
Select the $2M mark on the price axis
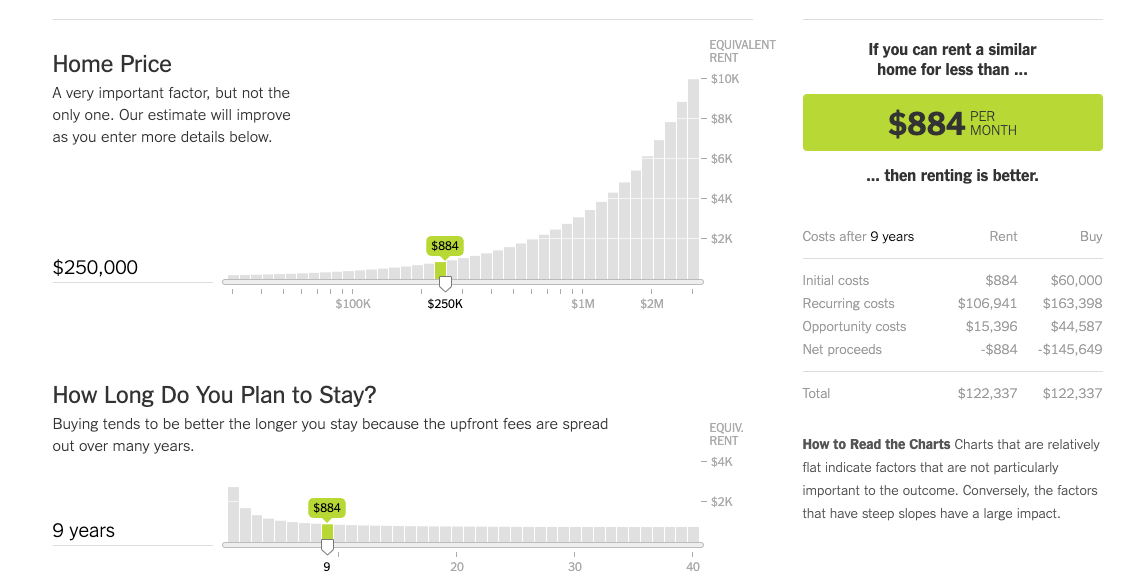[x=652, y=303]
